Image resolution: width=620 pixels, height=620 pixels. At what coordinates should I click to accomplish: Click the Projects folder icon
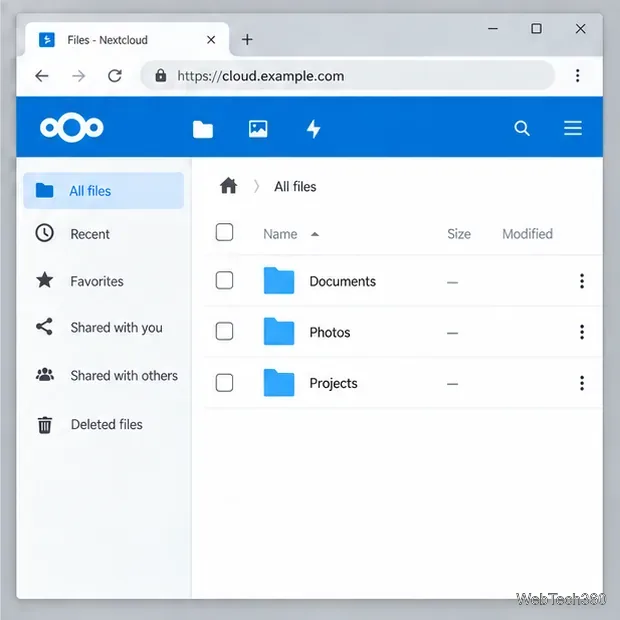tap(279, 382)
